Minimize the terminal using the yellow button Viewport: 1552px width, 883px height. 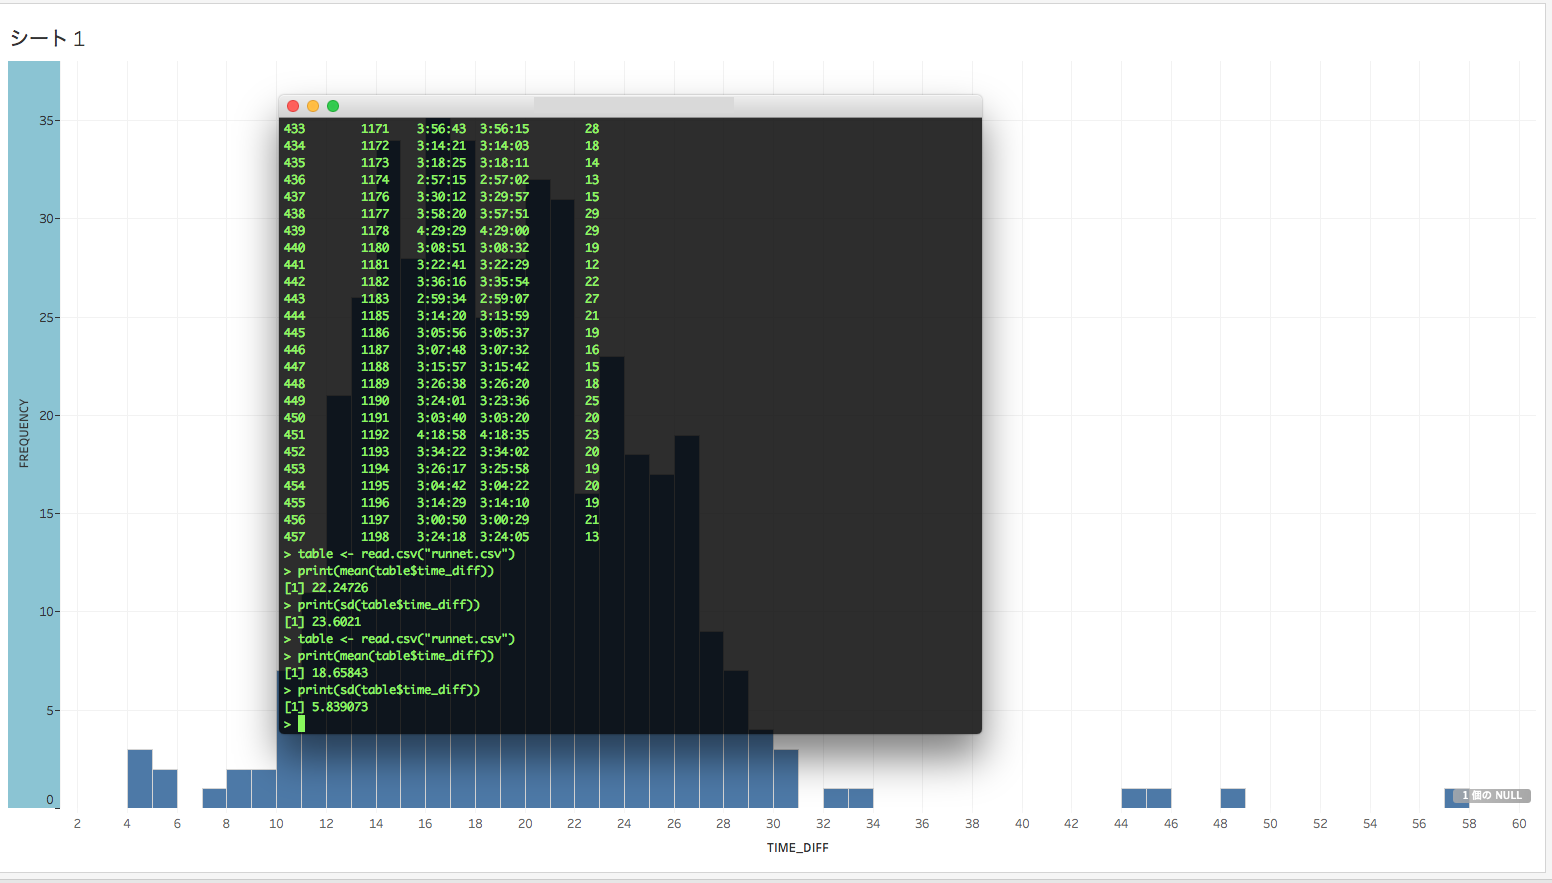coord(313,106)
